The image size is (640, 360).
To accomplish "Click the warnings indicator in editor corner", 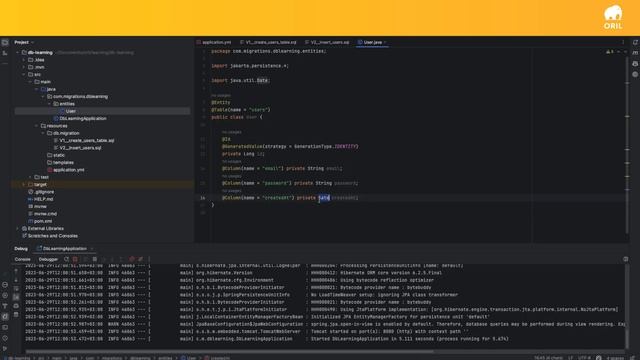I will 610,52.
